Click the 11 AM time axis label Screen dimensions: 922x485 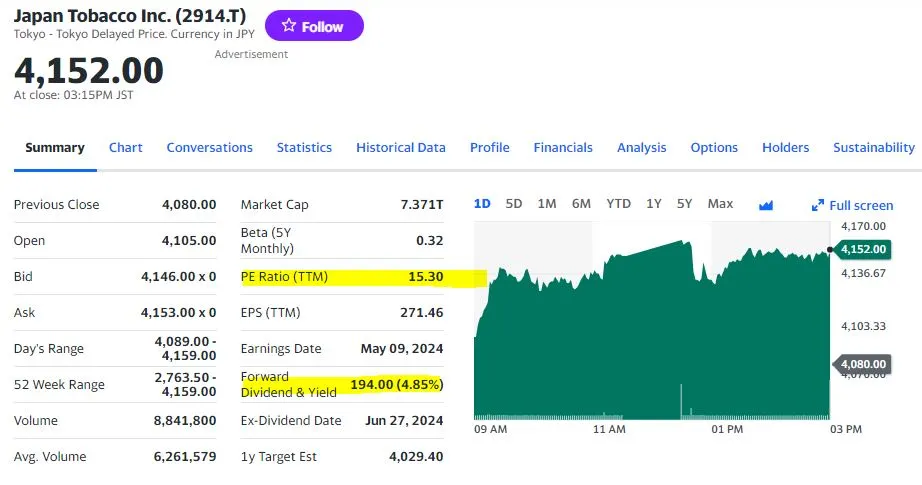click(x=609, y=429)
